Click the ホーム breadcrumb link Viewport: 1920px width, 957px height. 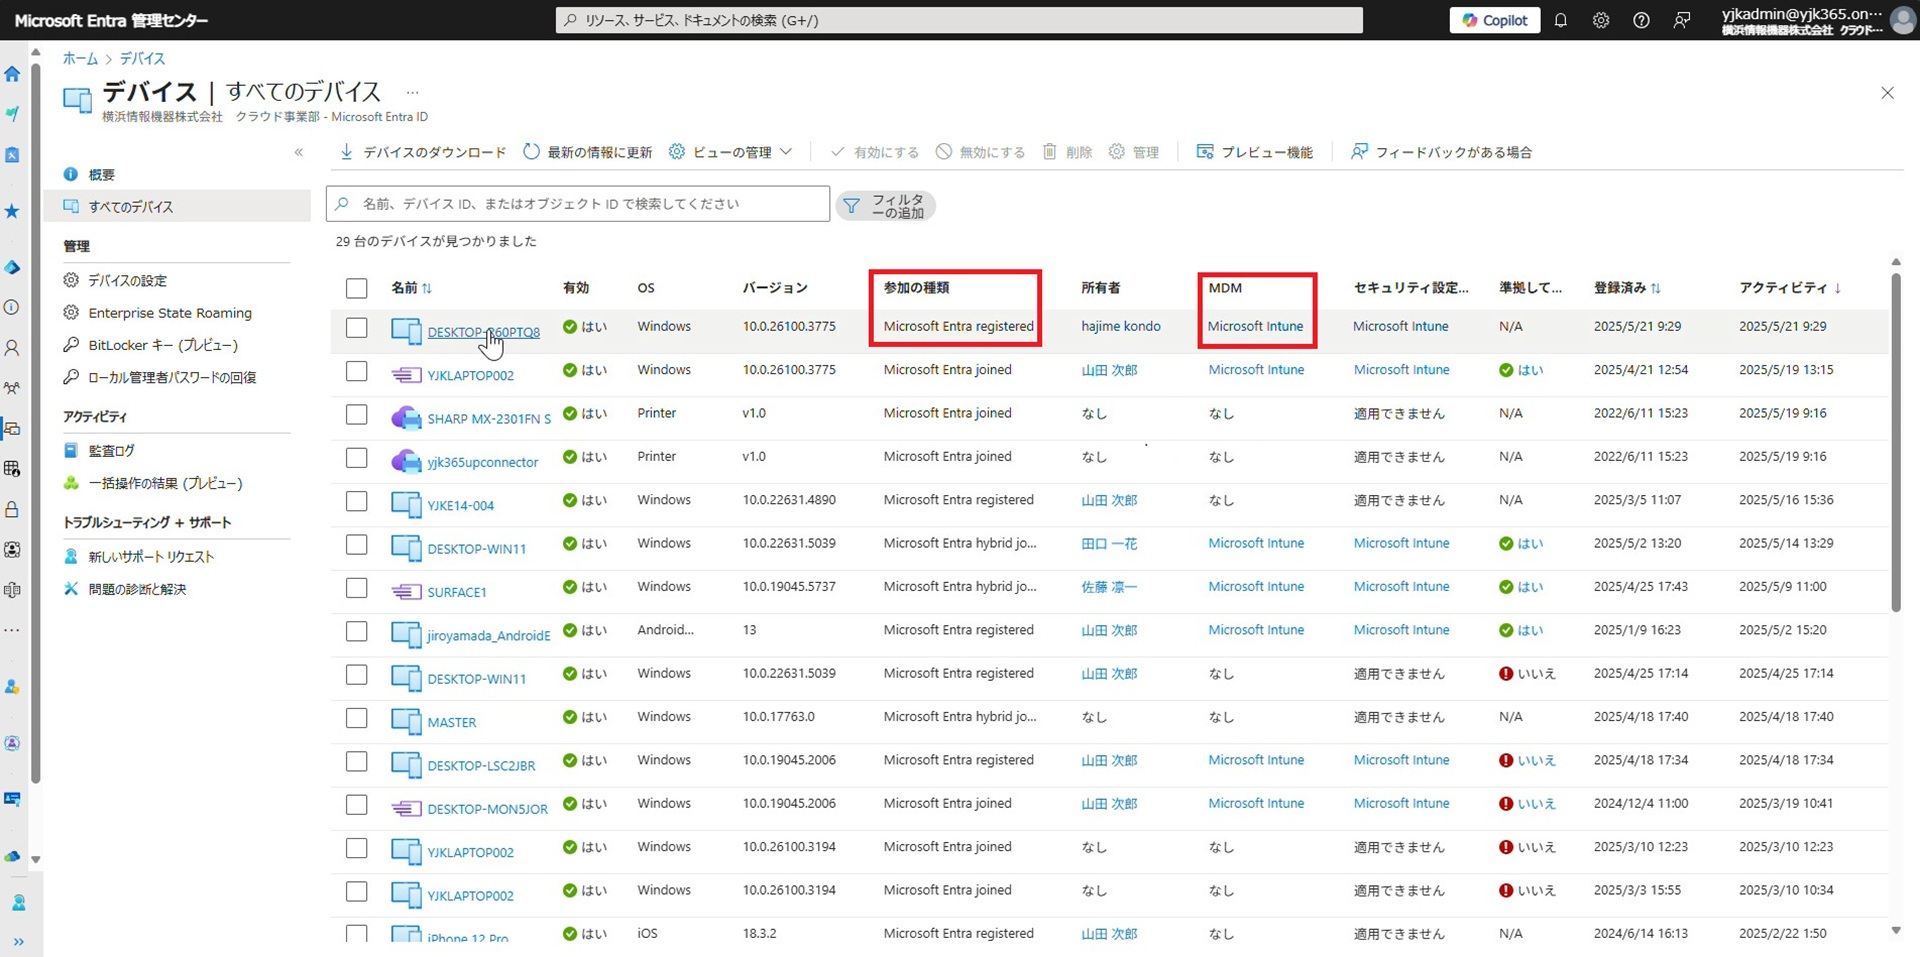[x=80, y=59]
